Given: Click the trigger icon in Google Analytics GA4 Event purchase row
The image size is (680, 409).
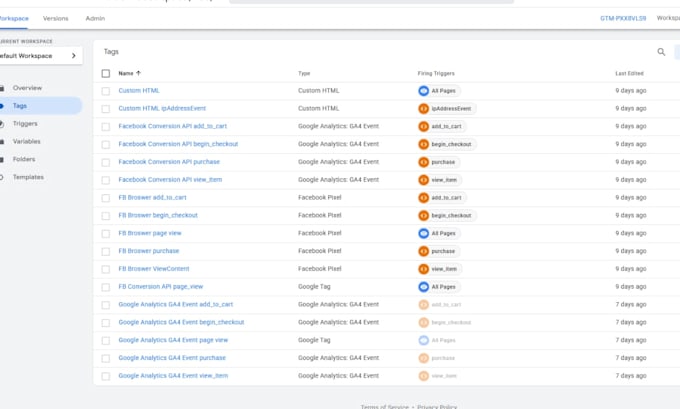Looking at the screenshot, I should (x=423, y=358).
